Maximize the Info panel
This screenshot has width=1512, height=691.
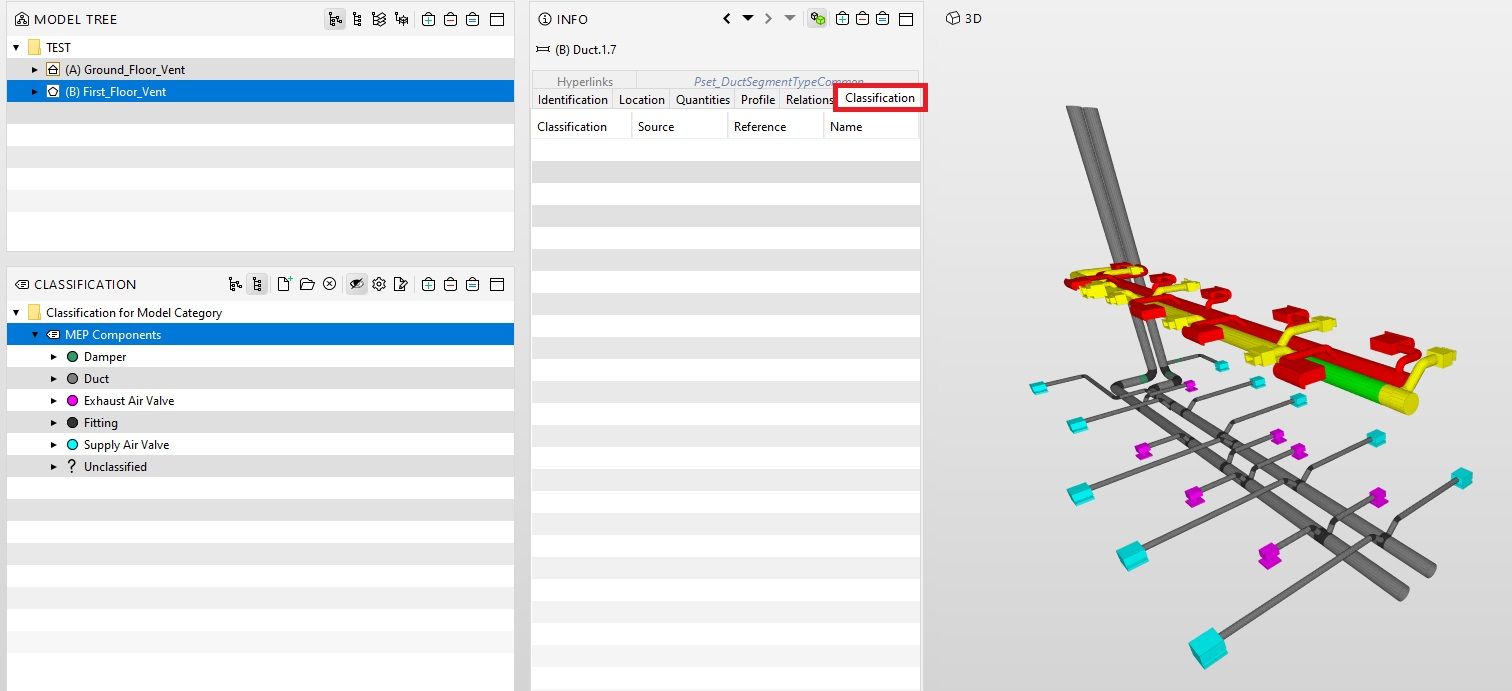coord(906,19)
